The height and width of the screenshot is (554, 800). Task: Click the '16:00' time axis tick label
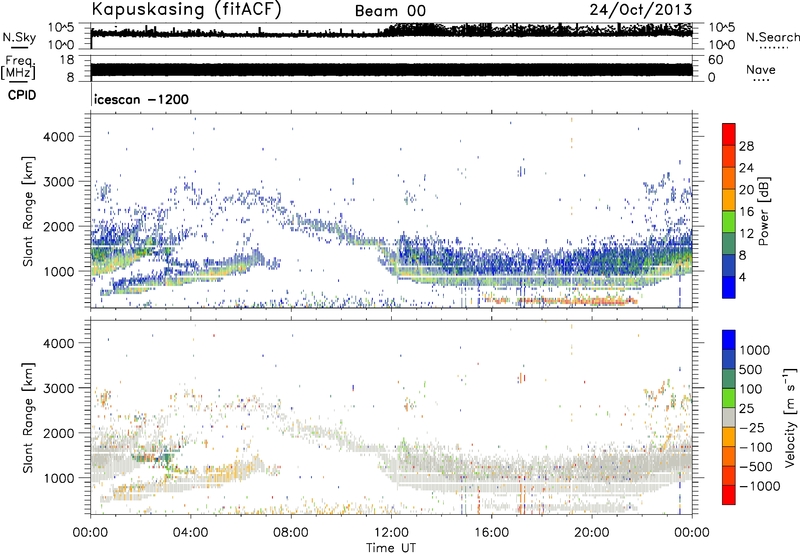point(491,533)
